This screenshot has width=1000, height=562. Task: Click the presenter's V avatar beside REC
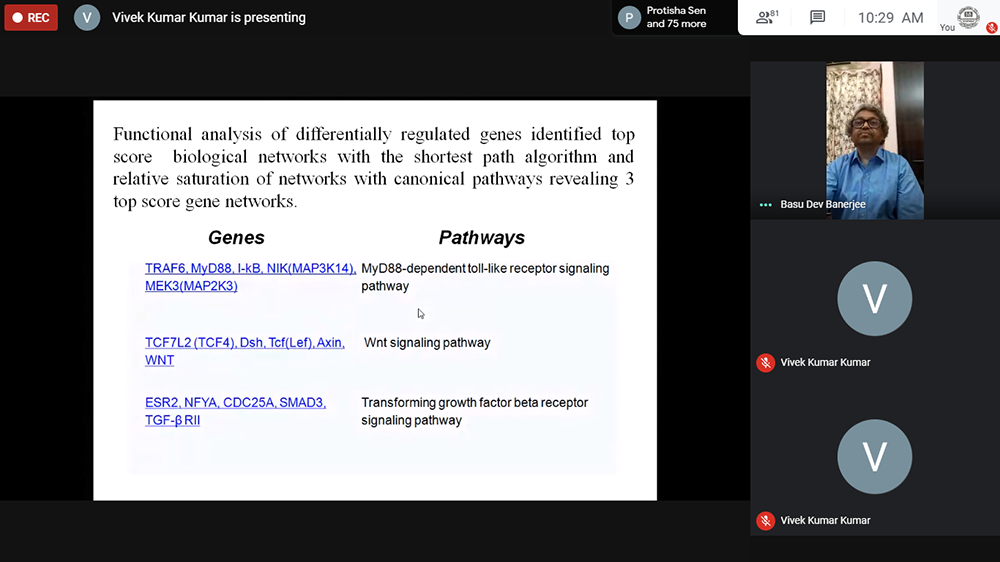pyautogui.click(x=87, y=17)
